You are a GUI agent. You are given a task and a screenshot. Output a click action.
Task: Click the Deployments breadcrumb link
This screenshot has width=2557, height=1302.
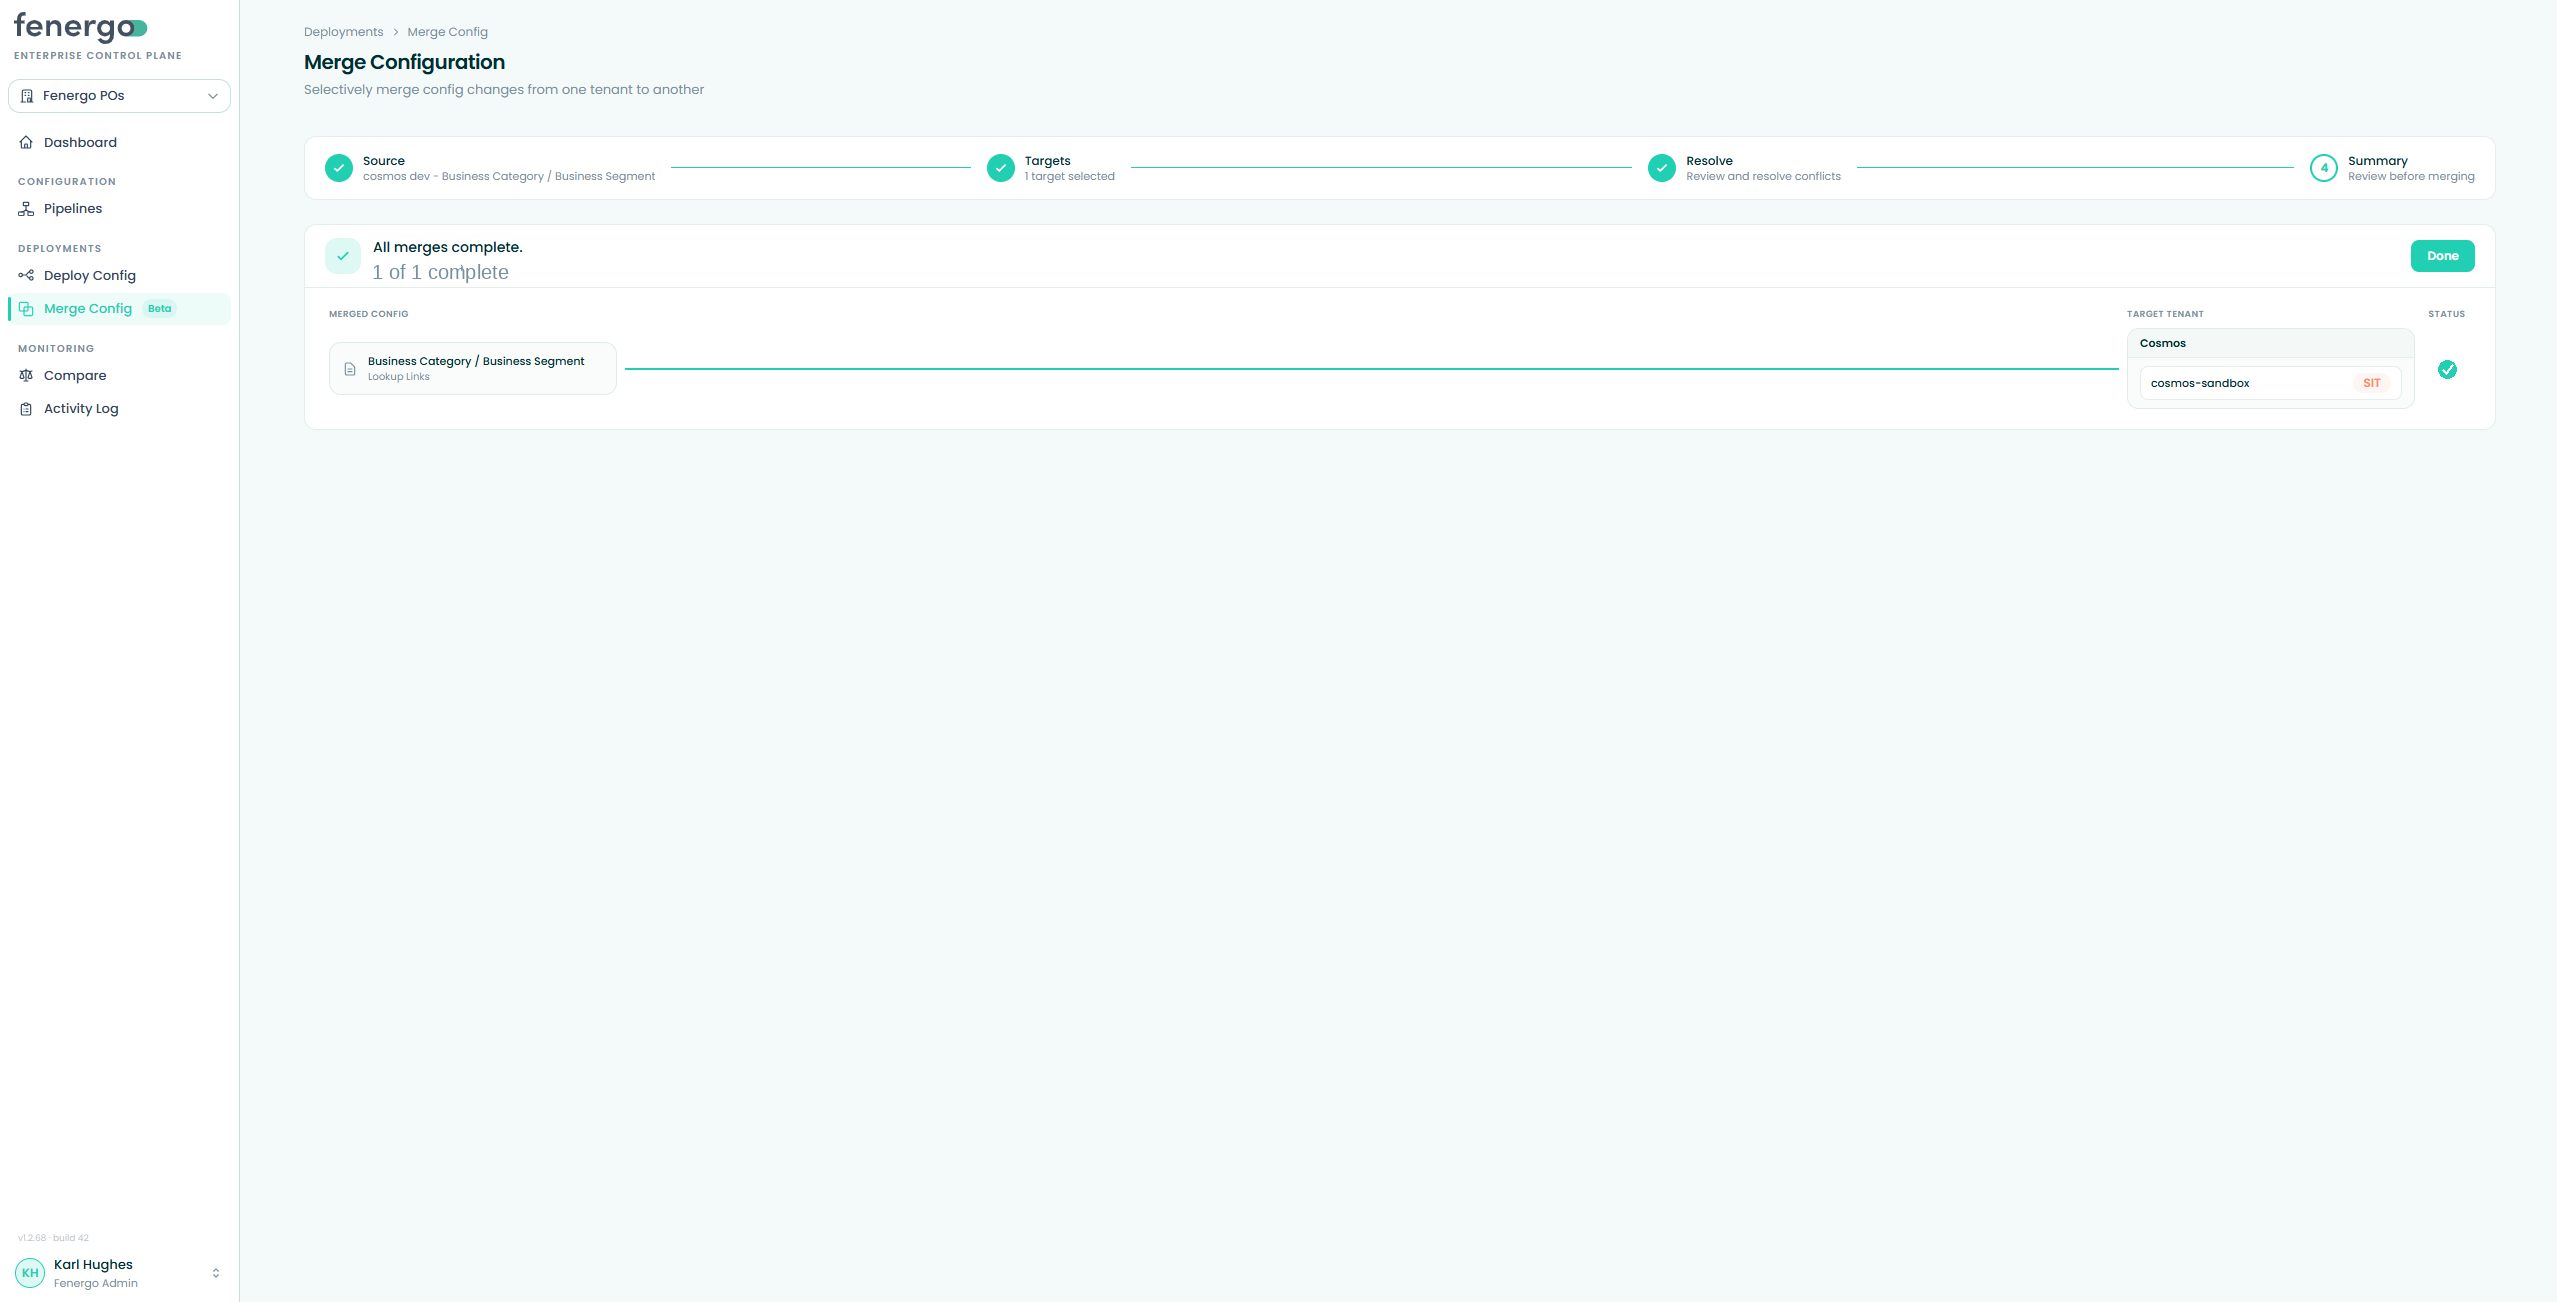[x=343, y=32]
